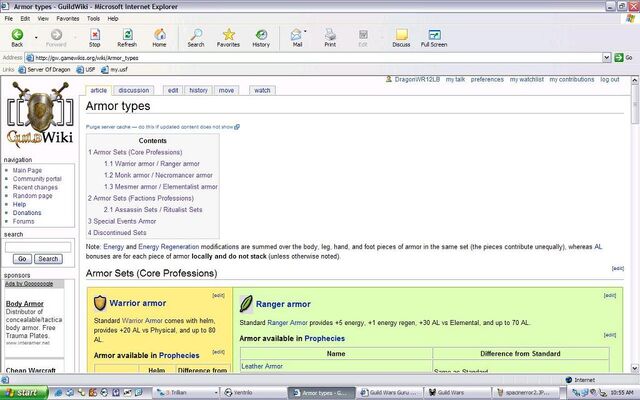Open the Mail button dropdown arrow
640x400 pixels.
[x=305, y=32]
